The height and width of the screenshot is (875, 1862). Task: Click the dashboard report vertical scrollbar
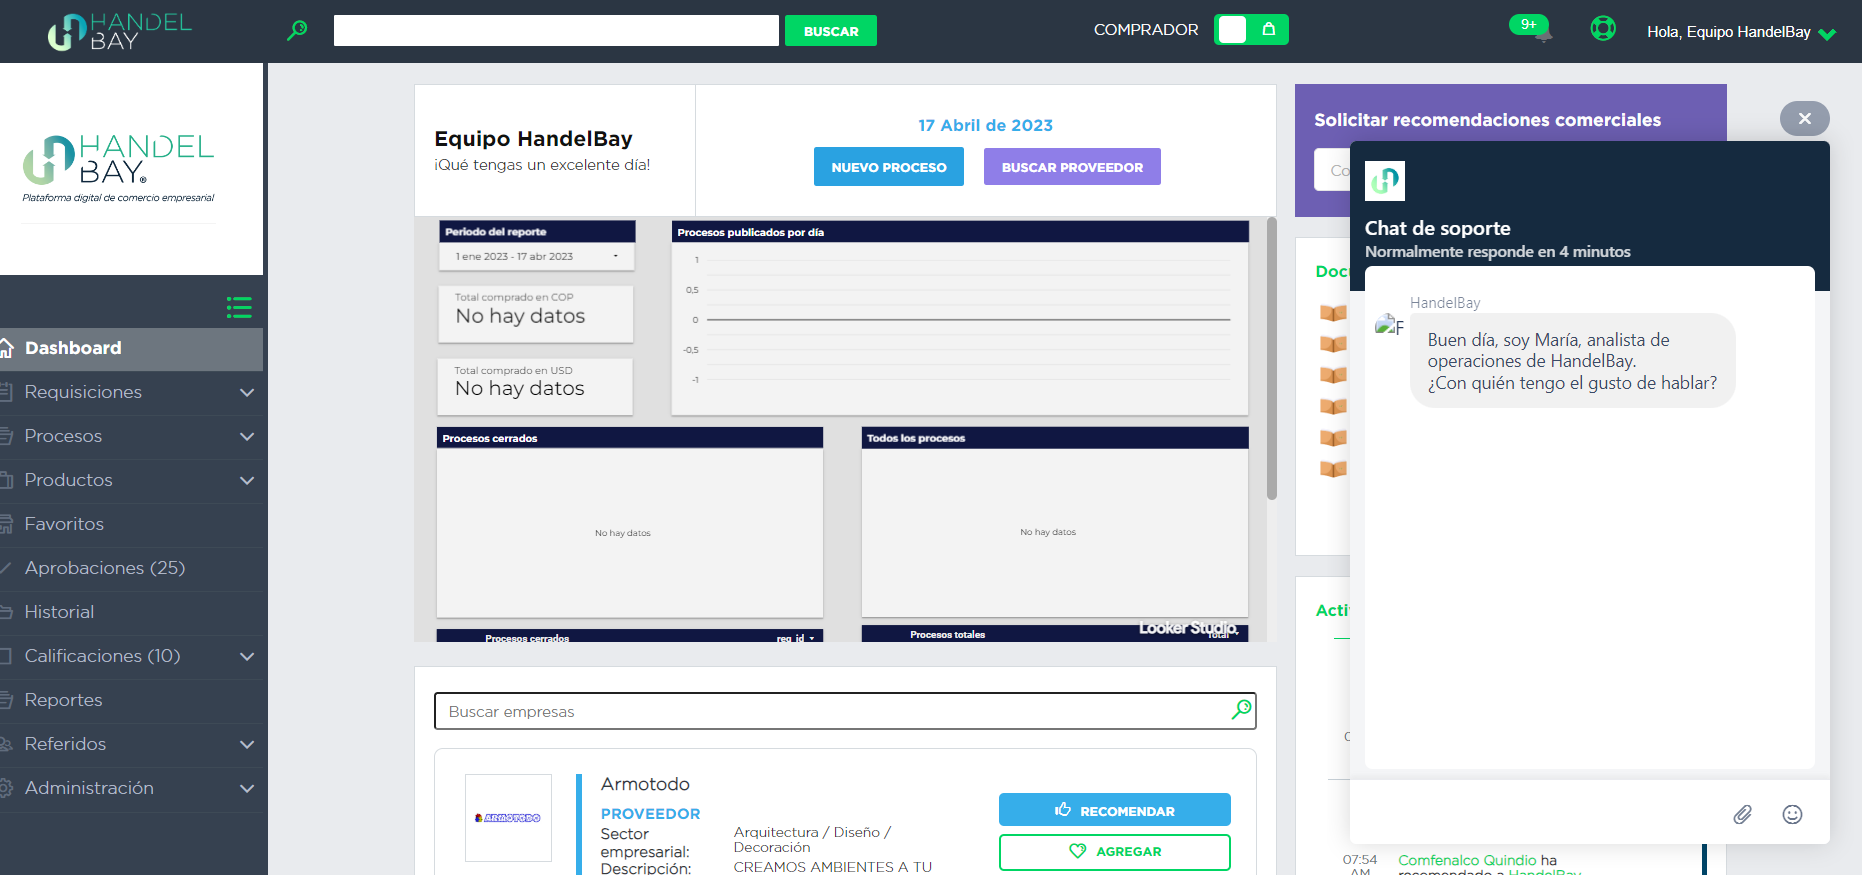[x=1272, y=358]
